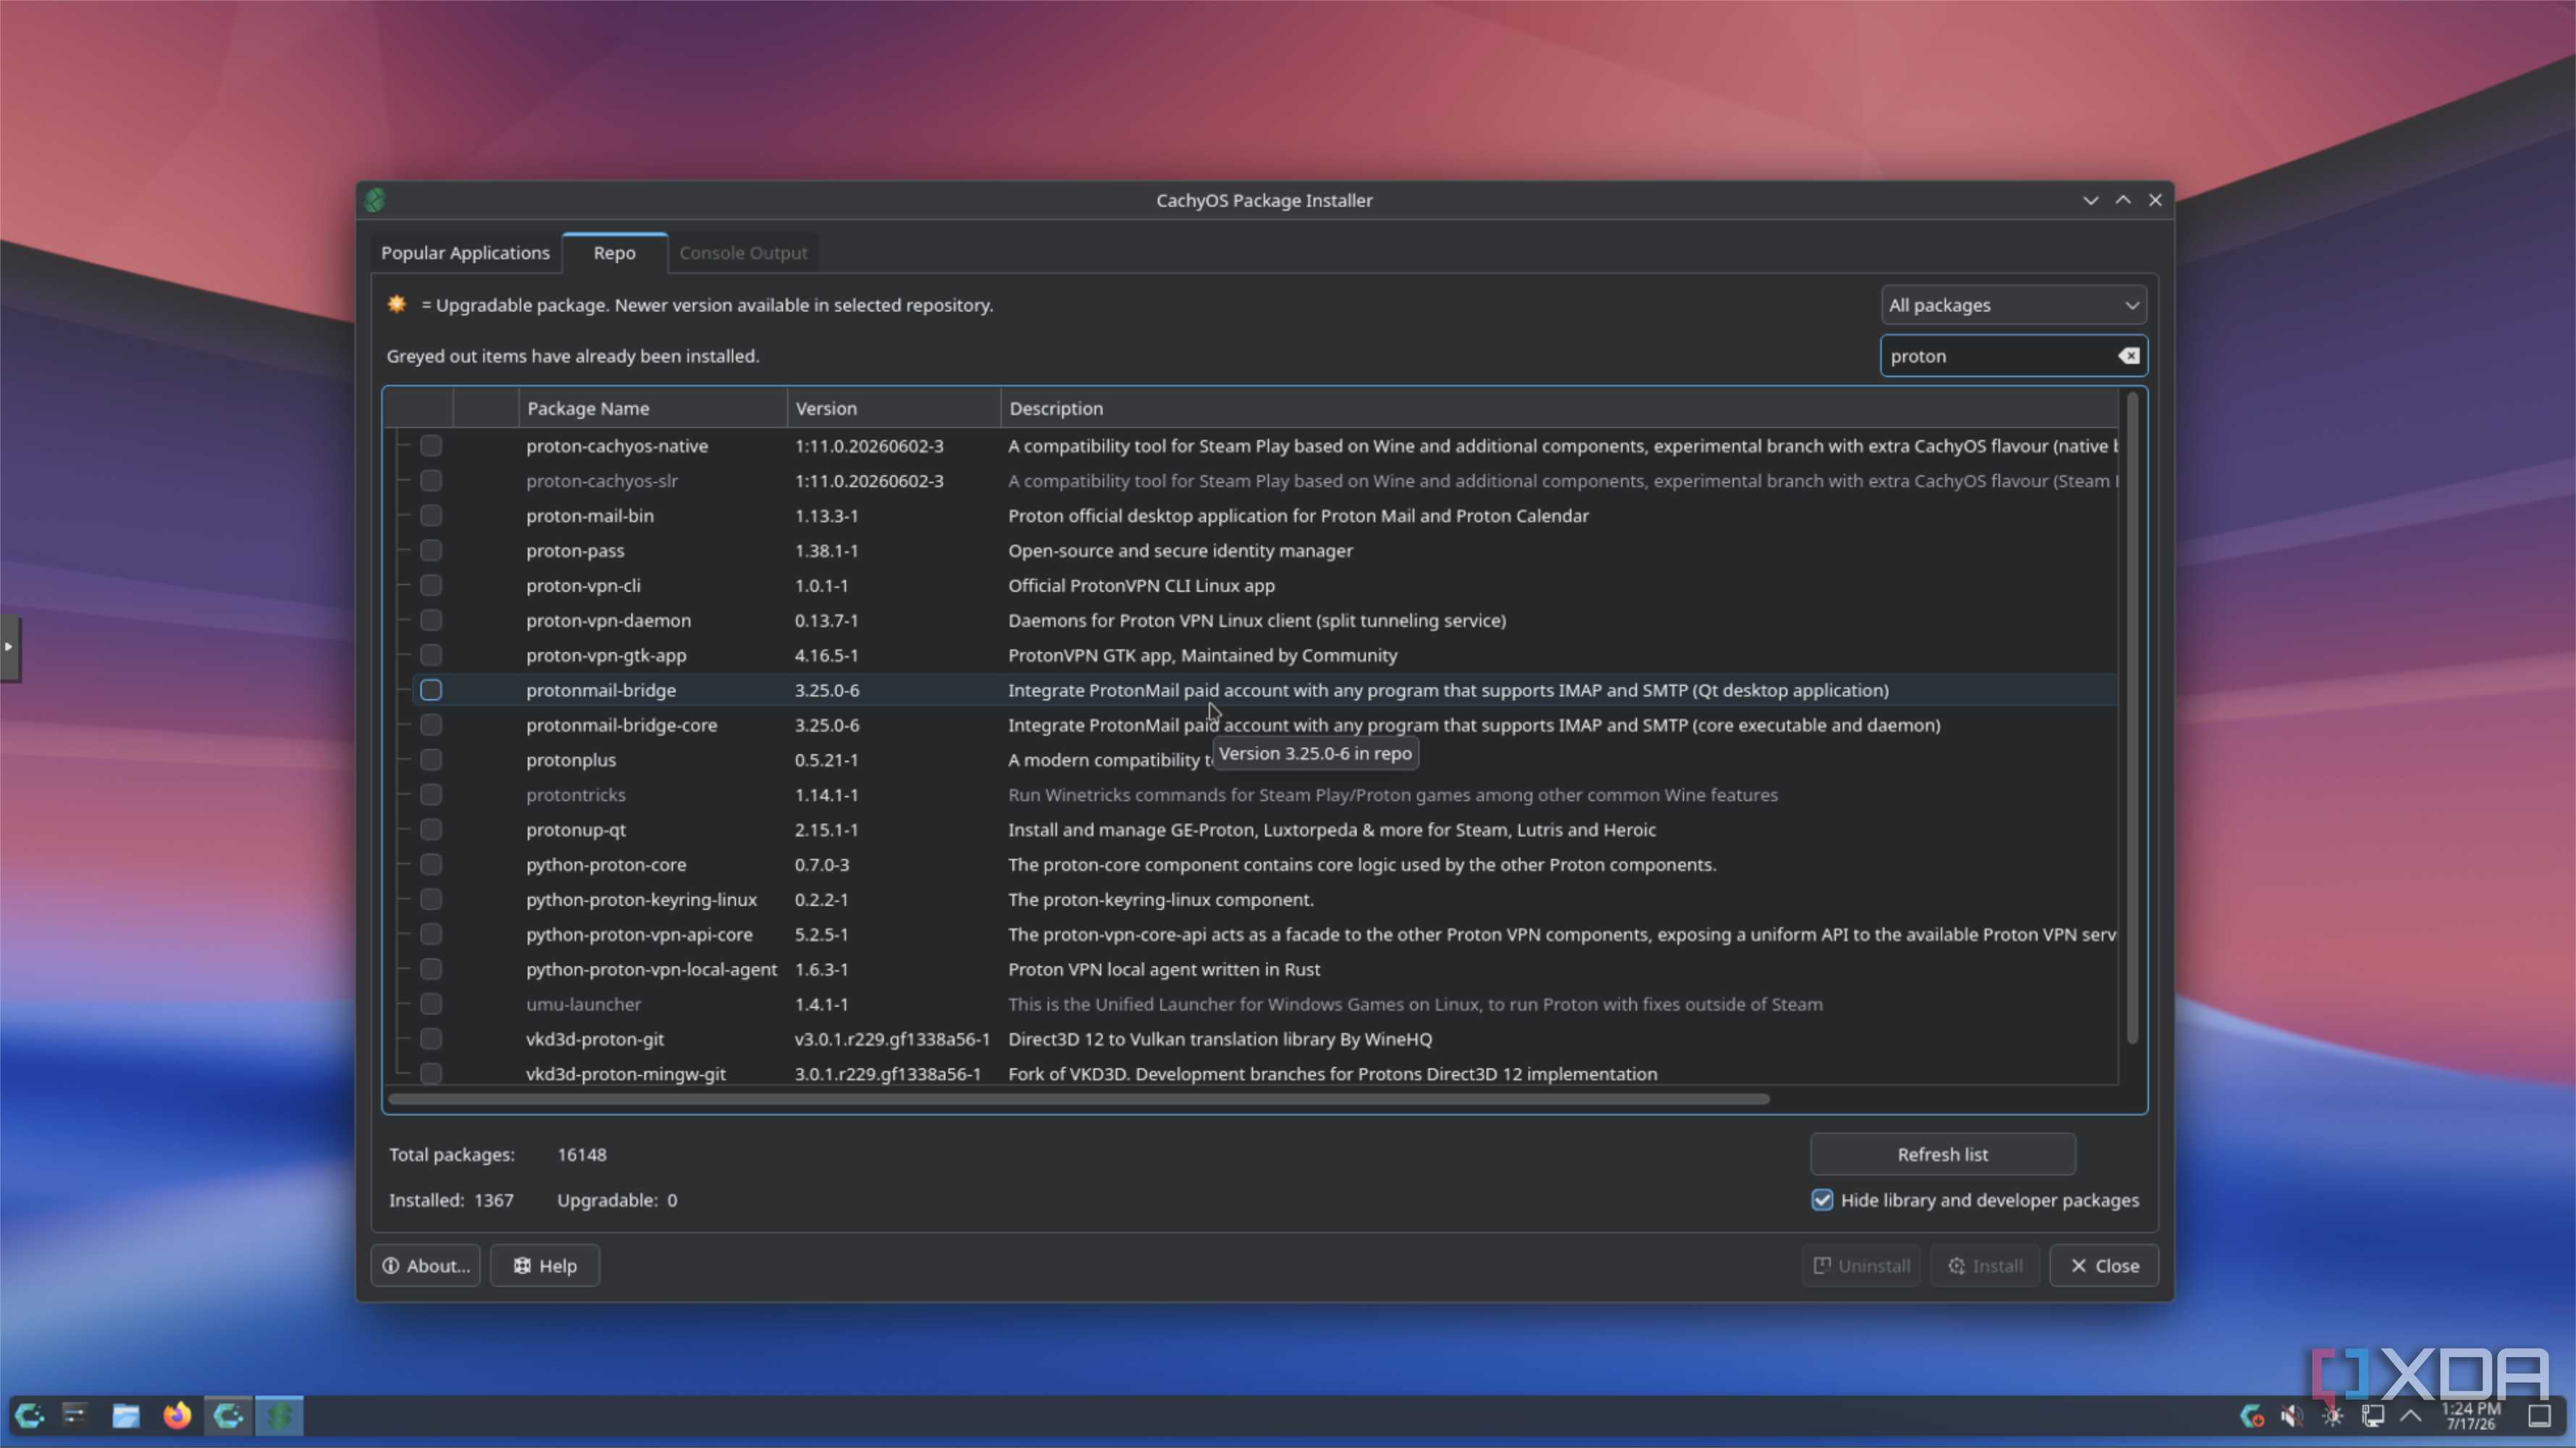2576x1448 pixels.
Task: Tick the protonup-qt checkbox
Action: (431, 830)
